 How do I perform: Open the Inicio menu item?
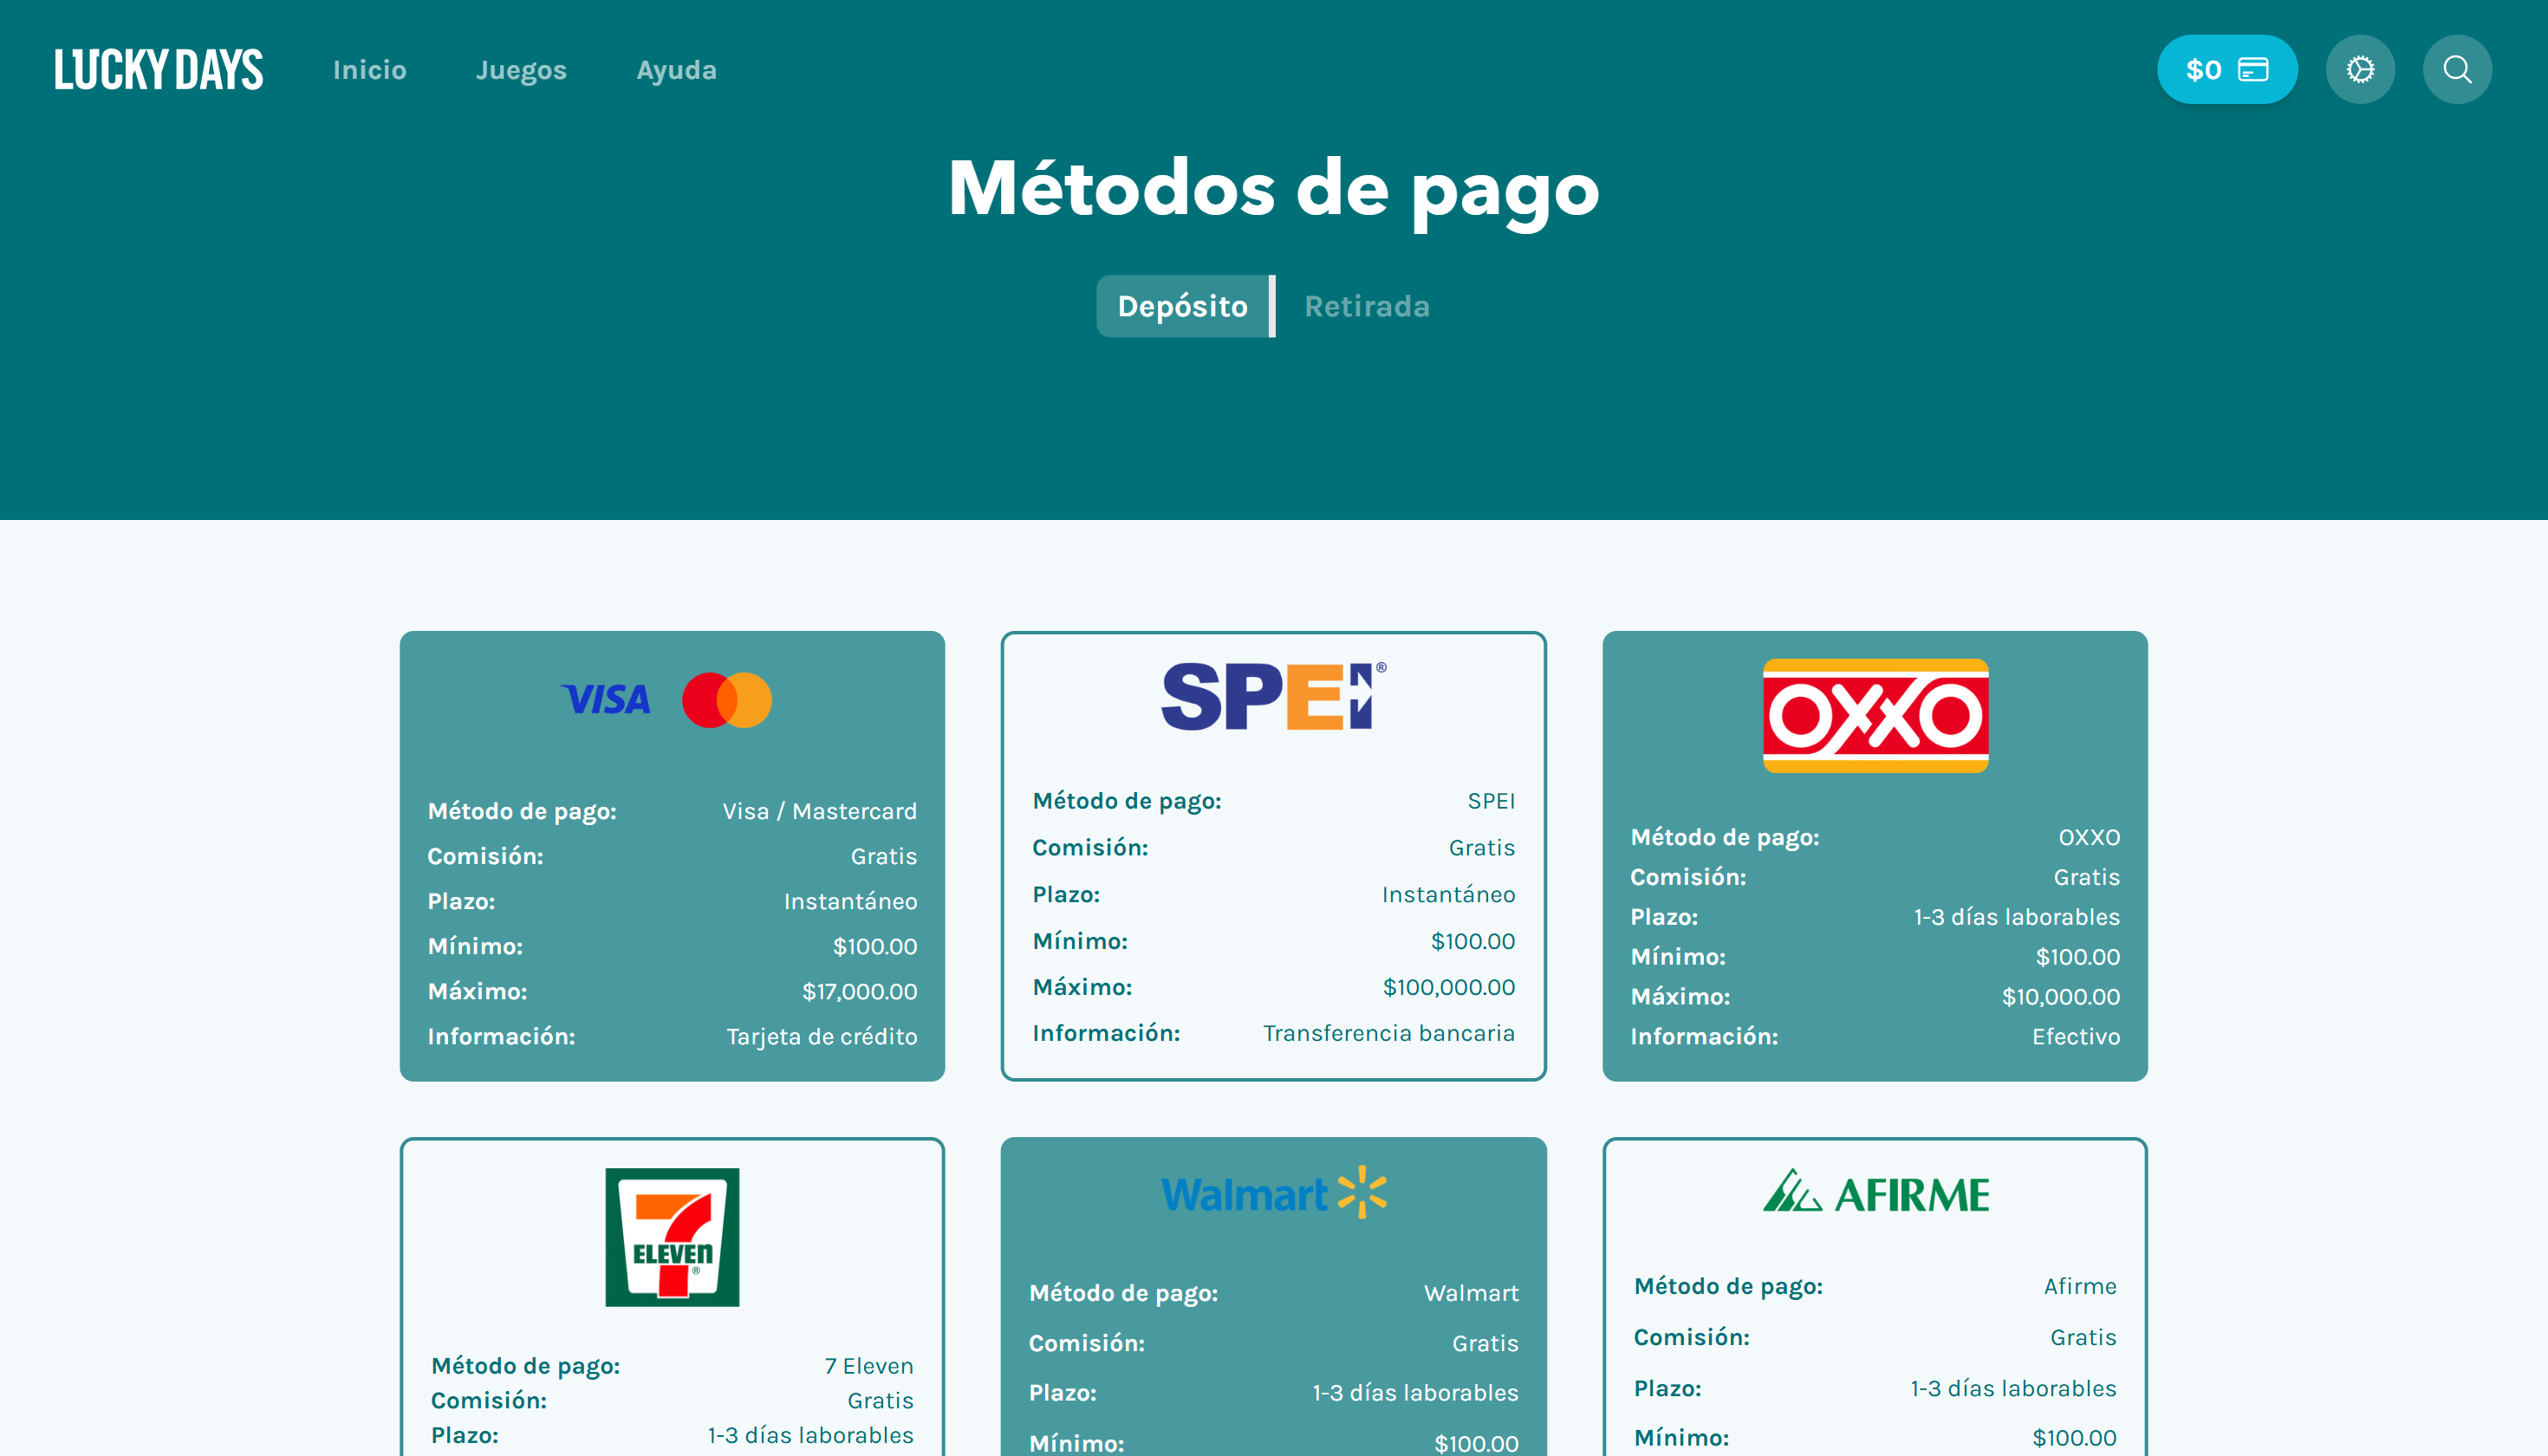coord(369,70)
